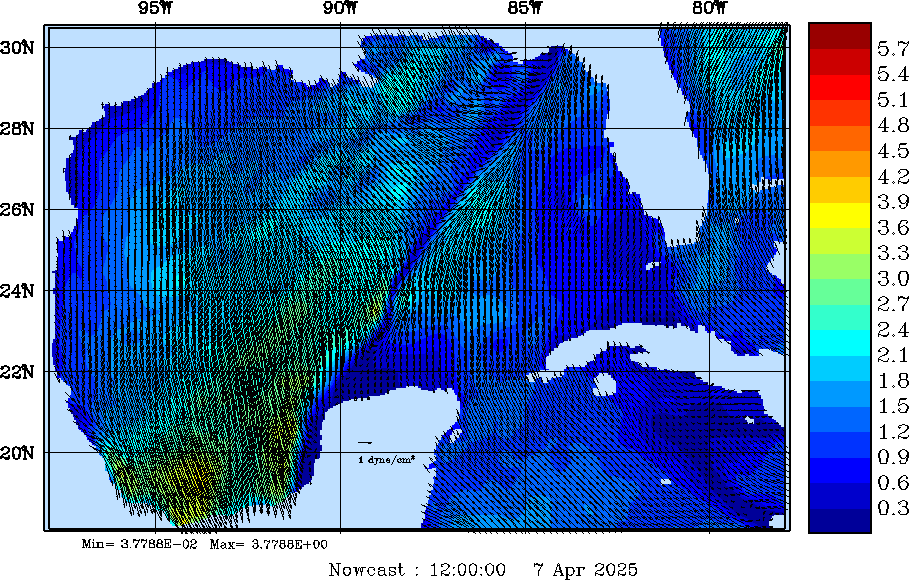Click the 1.8 colorbar label
Screen dimensions: 909x580
point(893,380)
